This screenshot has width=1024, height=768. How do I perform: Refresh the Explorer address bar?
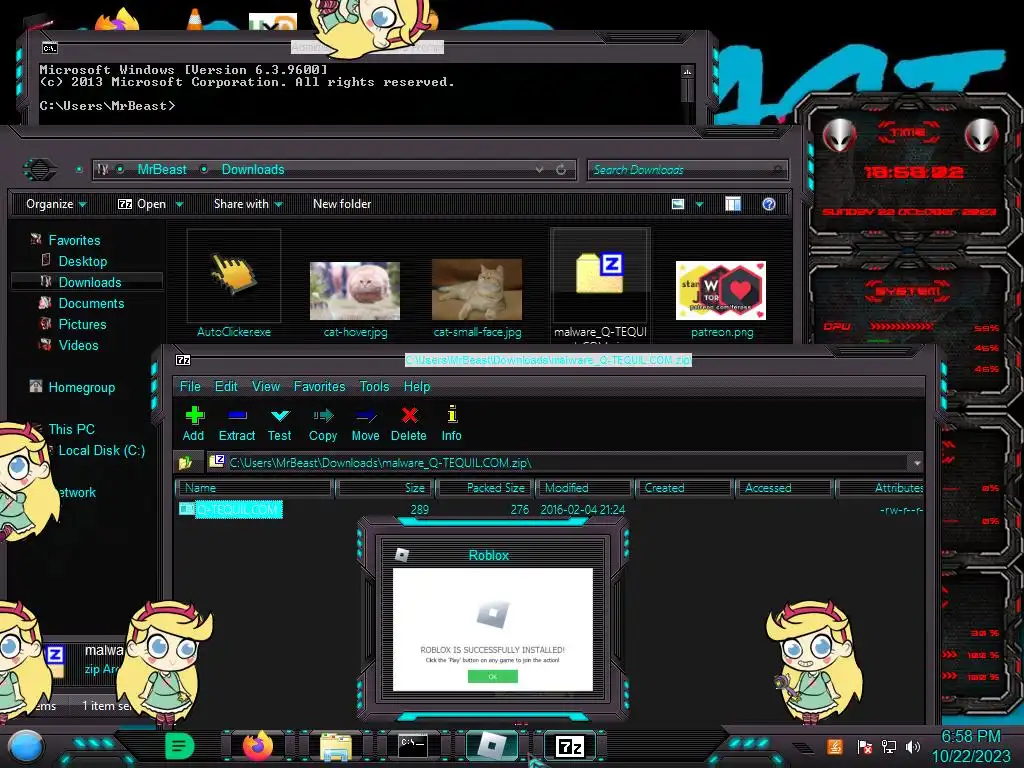pyautogui.click(x=561, y=170)
